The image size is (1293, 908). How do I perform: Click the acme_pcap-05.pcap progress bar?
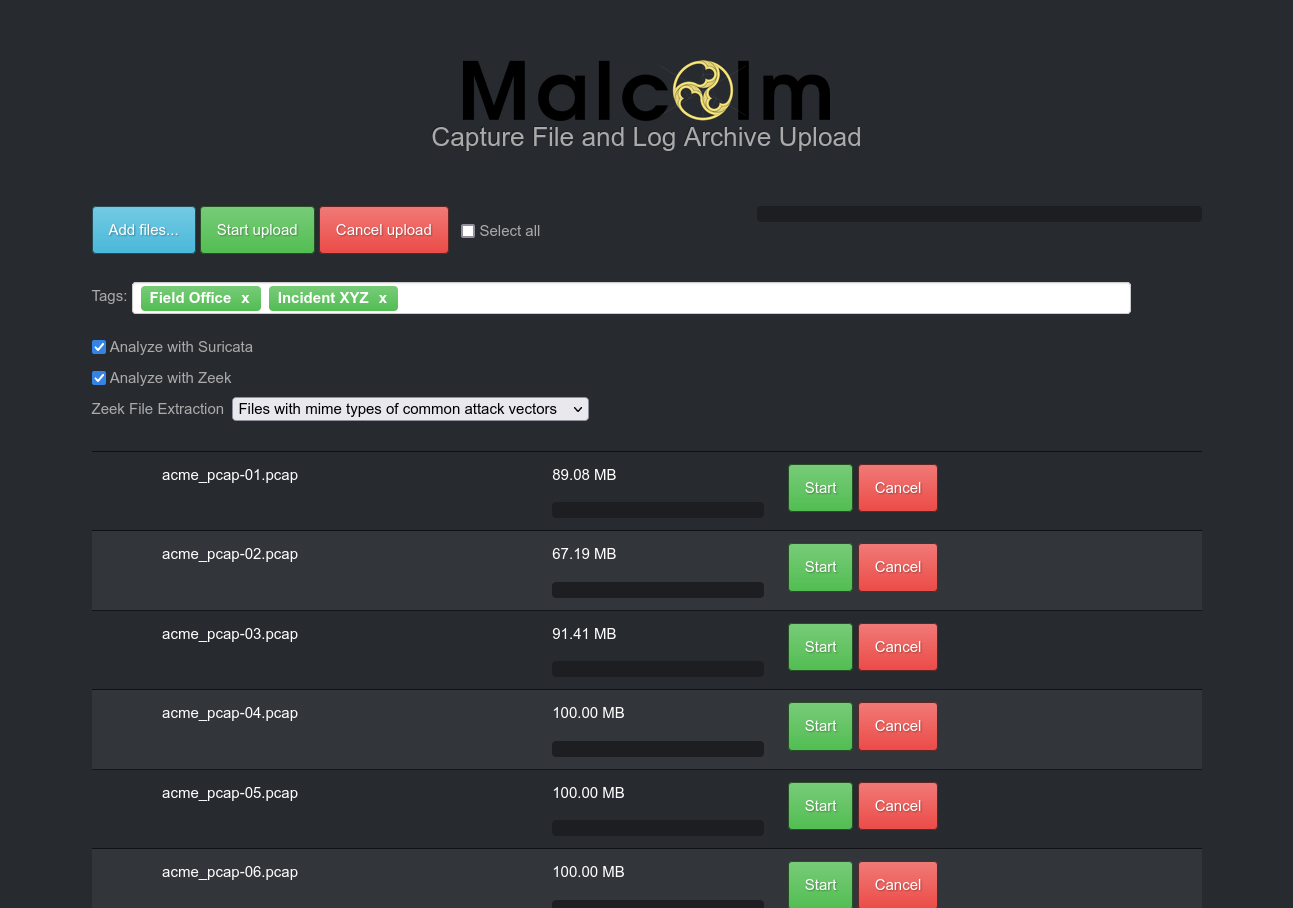(x=658, y=828)
